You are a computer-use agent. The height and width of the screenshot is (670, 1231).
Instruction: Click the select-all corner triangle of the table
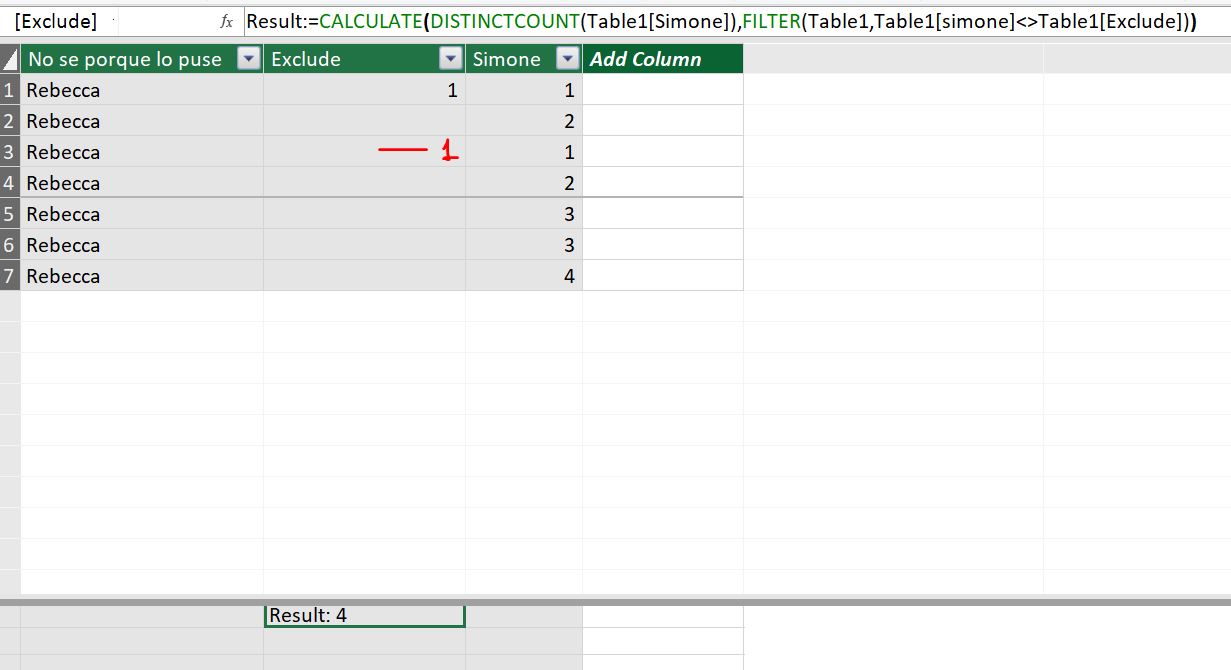pos(10,60)
